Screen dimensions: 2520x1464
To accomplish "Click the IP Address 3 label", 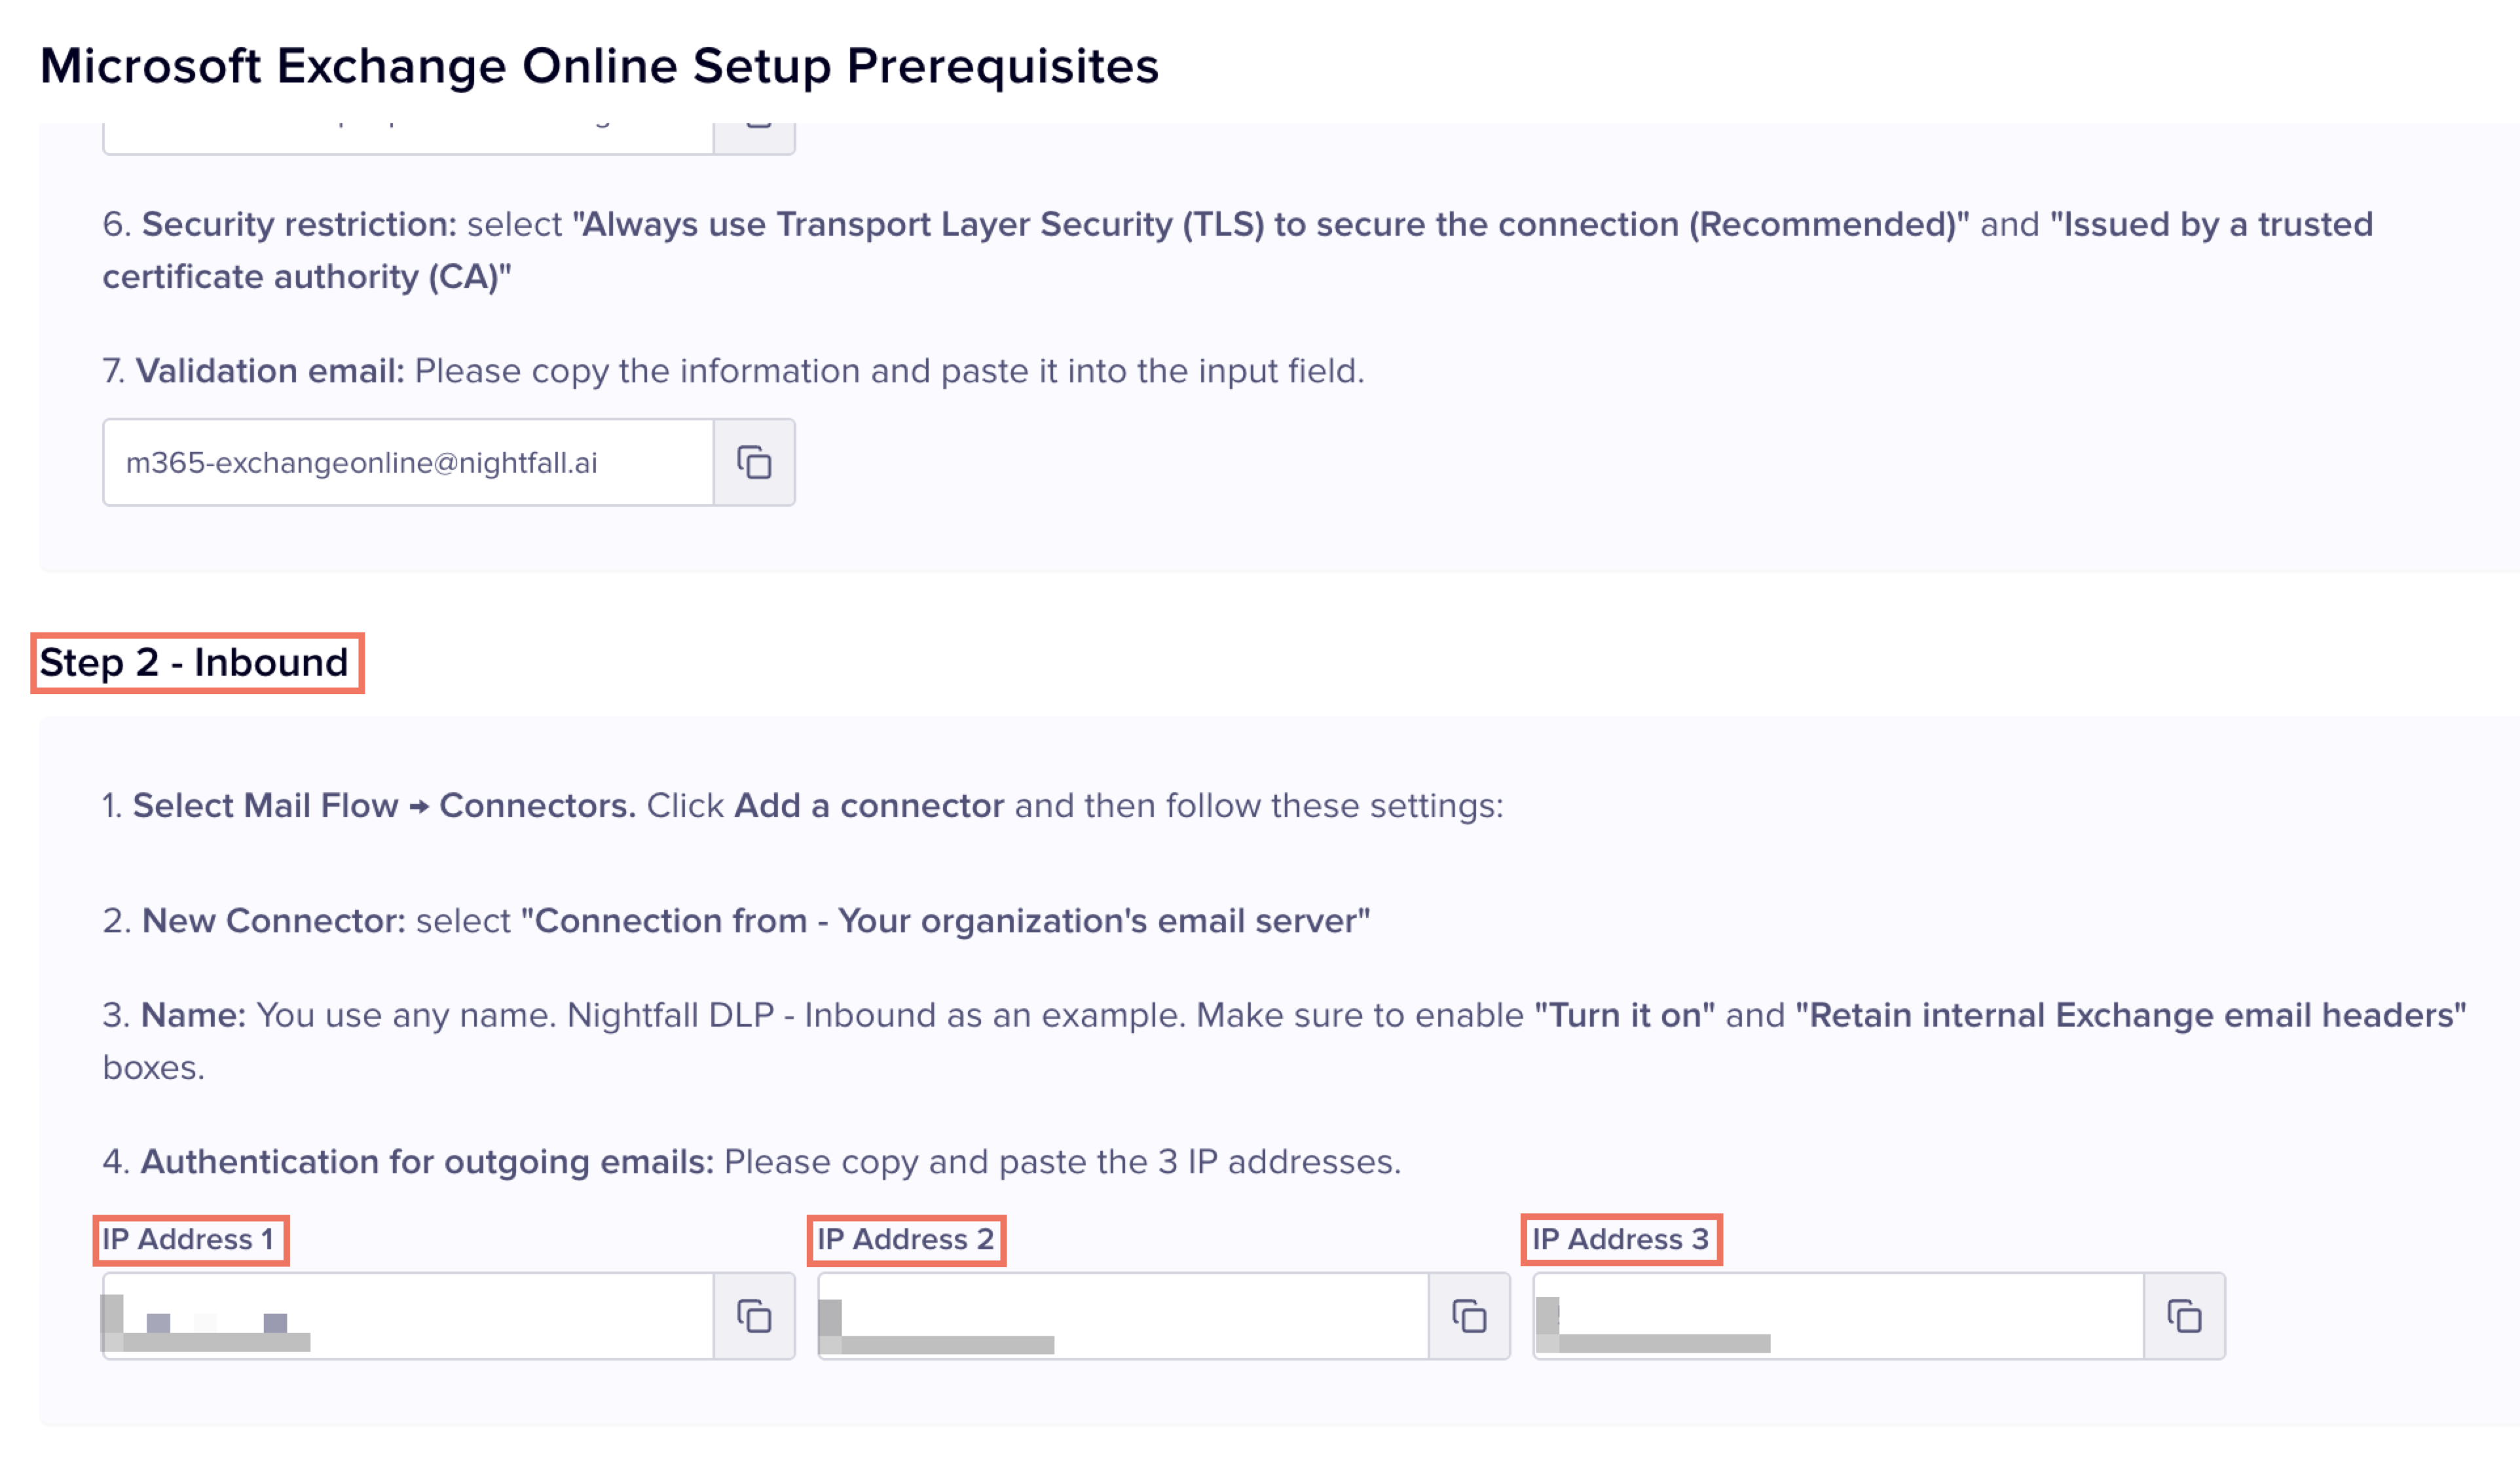I will coord(1620,1239).
